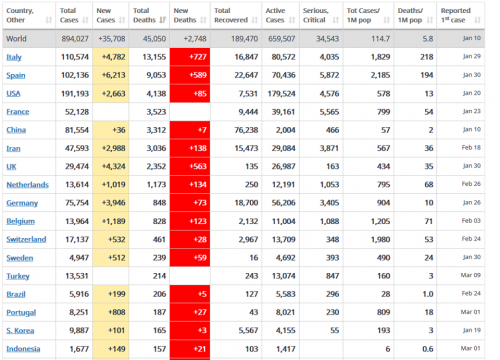Click the S. Korea link
The image size is (500, 360).
coord(20,331)
